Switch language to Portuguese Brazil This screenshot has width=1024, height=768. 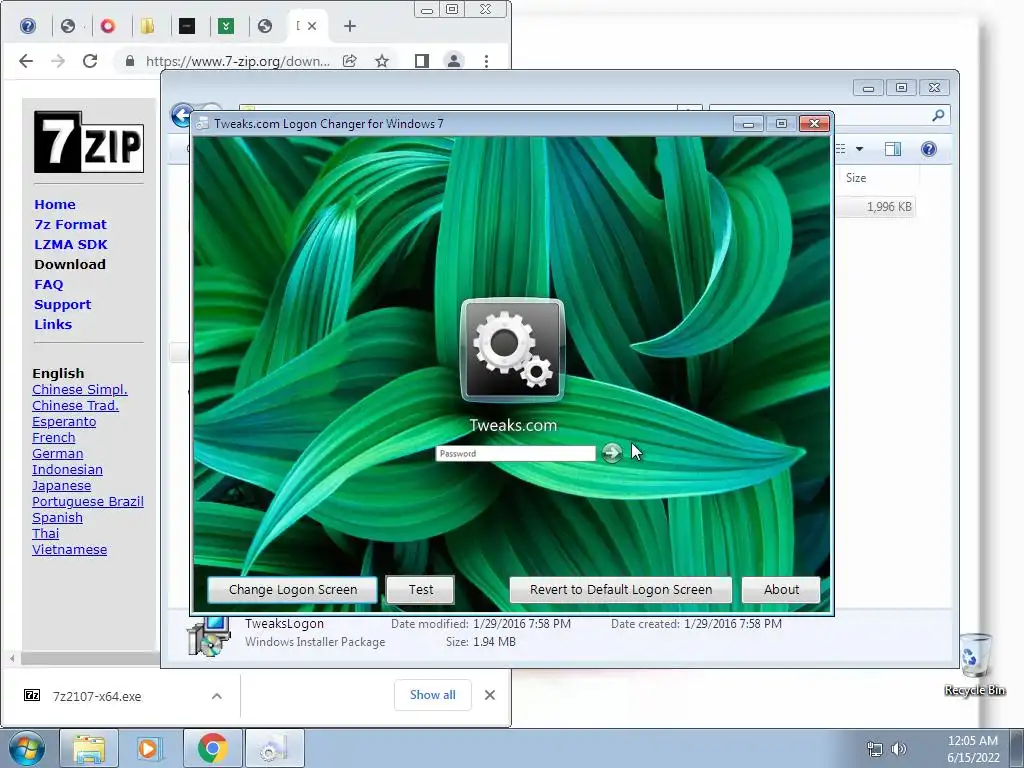(x=88, y=502)
